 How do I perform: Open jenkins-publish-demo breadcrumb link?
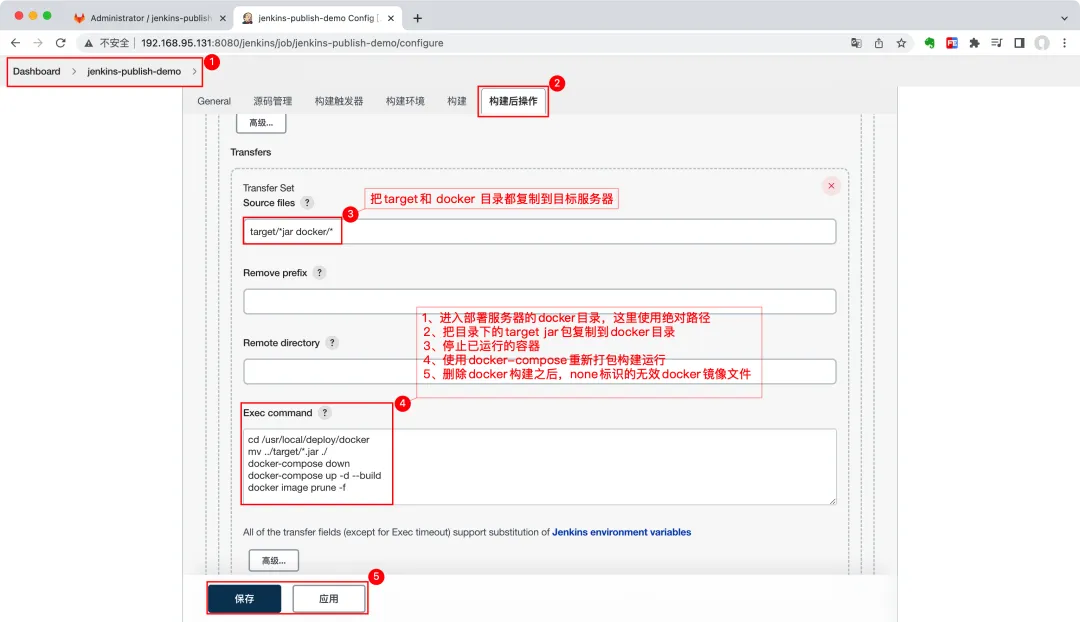(134, 72)
